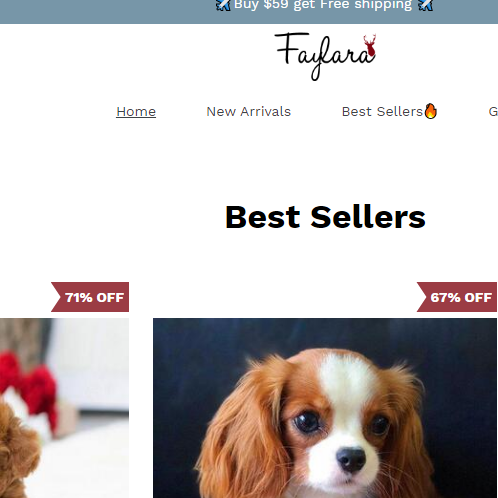Click the large Best Sellers heading
Viewport: 498px width, 498px height.
pos(325,217)
